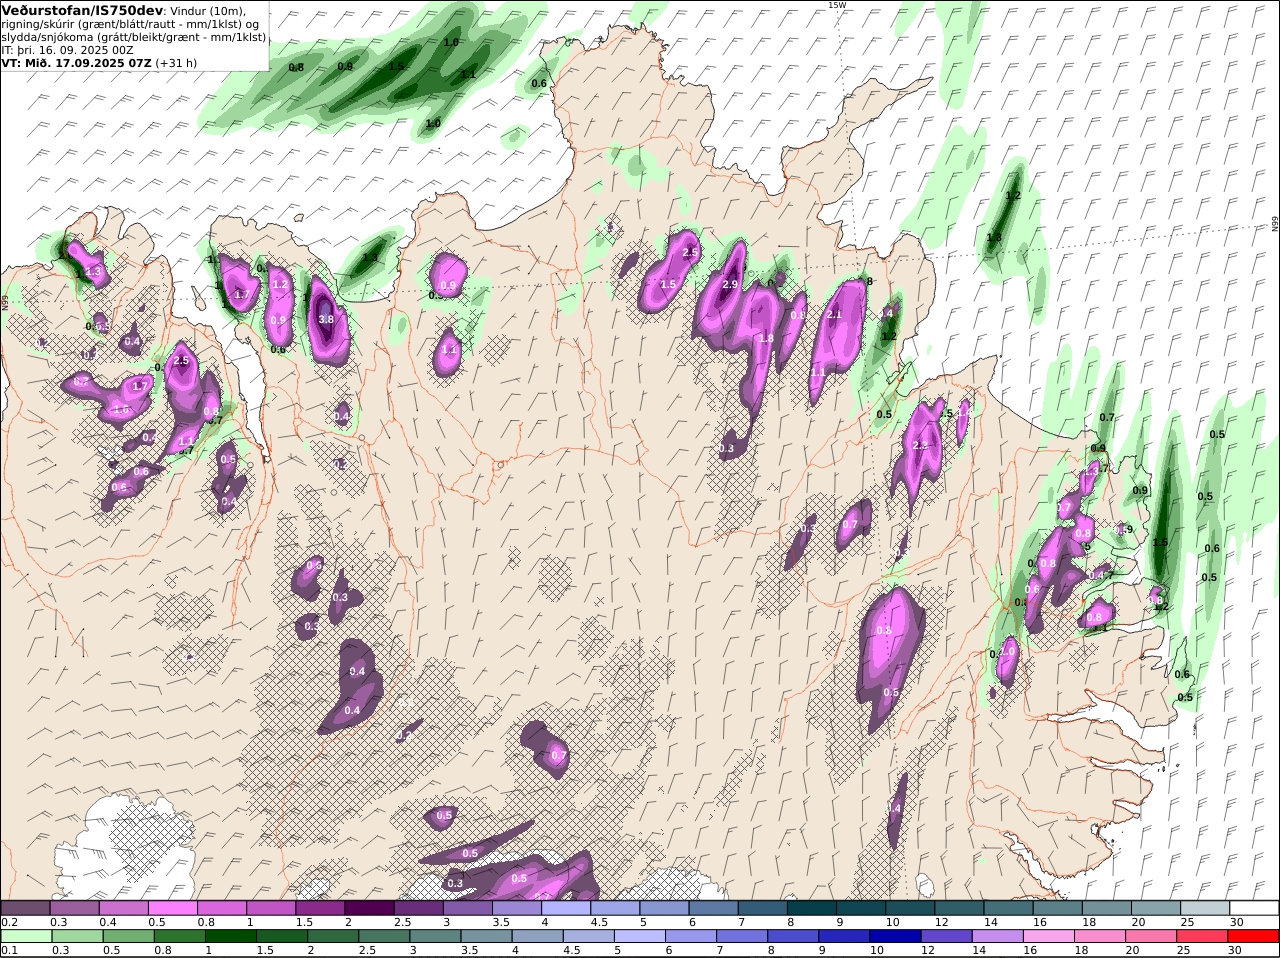Click the '15W' longitude label at top
Viewport: 1280px width, 958px height.
tap(836, 5)
